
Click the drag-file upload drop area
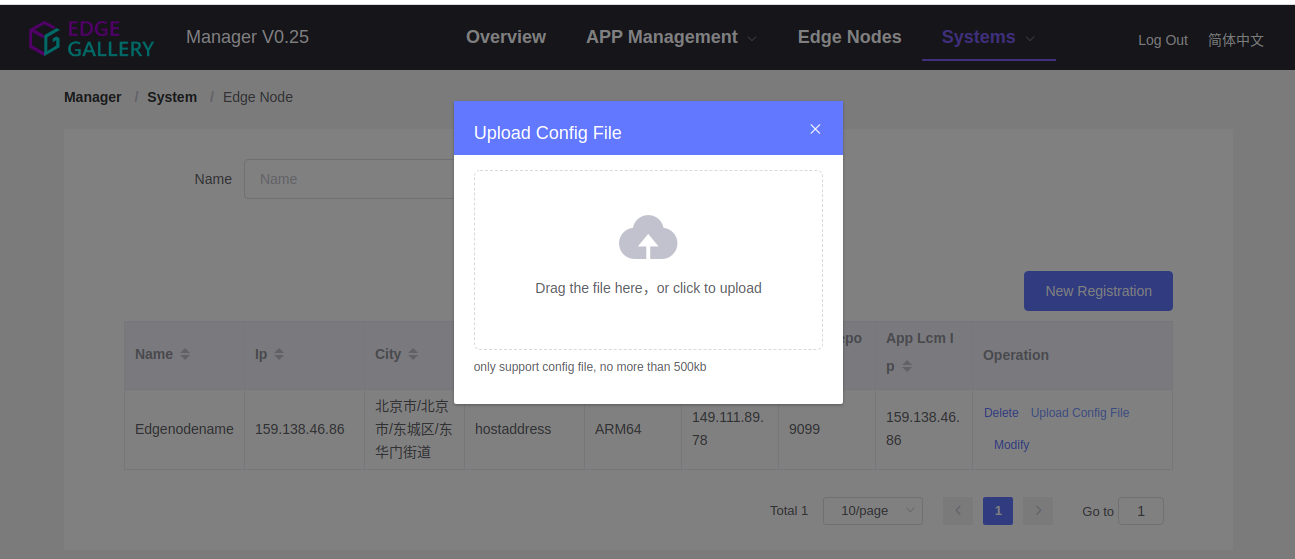click(648, 260)
